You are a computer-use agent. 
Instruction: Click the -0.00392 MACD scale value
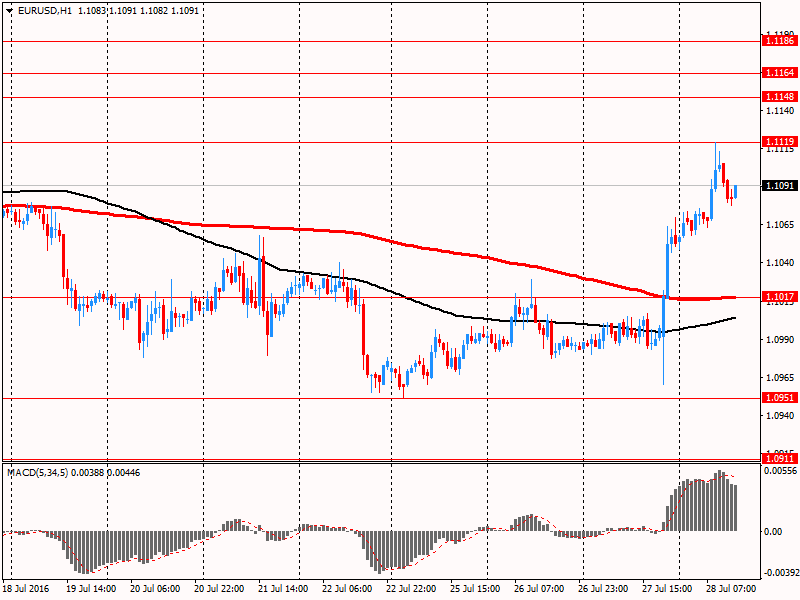[x=781, y=573]
